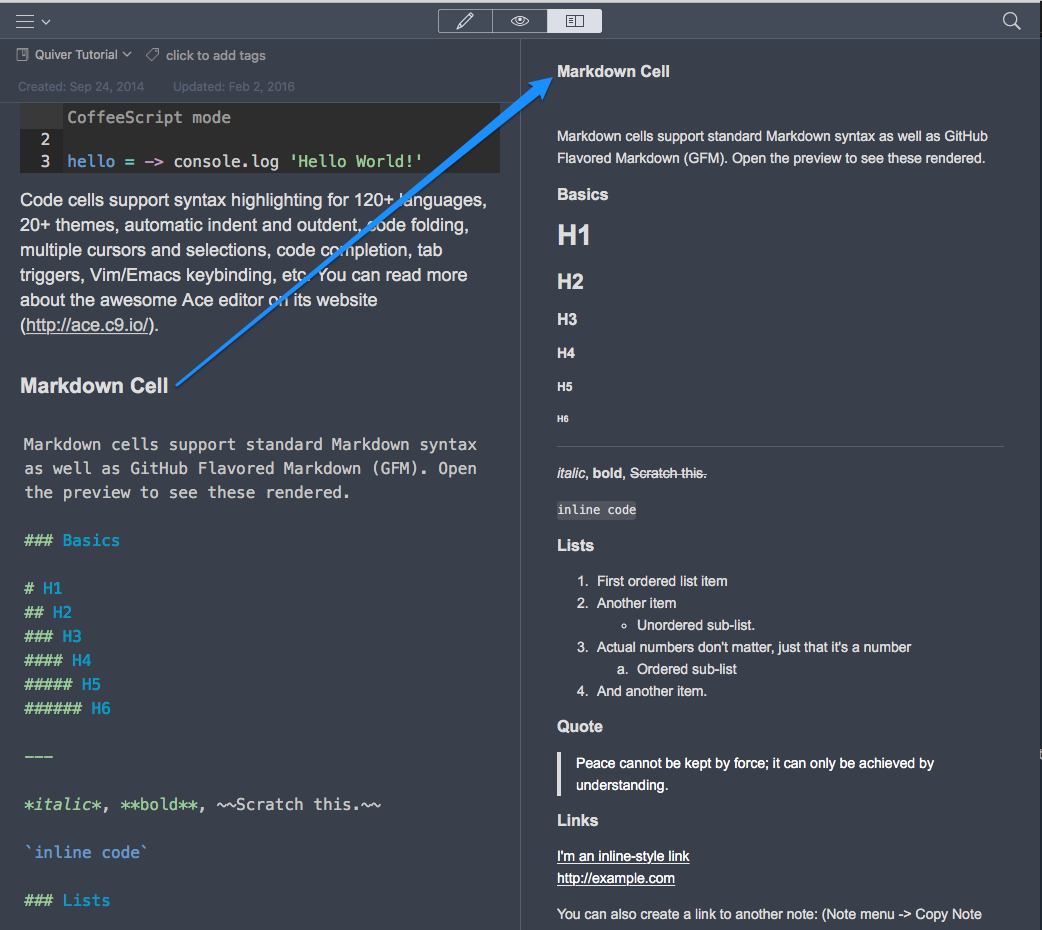This screenshot has height=930, width=1042.
Task: Click the rendered "Lists" heading in the preview
Action: 575,546
